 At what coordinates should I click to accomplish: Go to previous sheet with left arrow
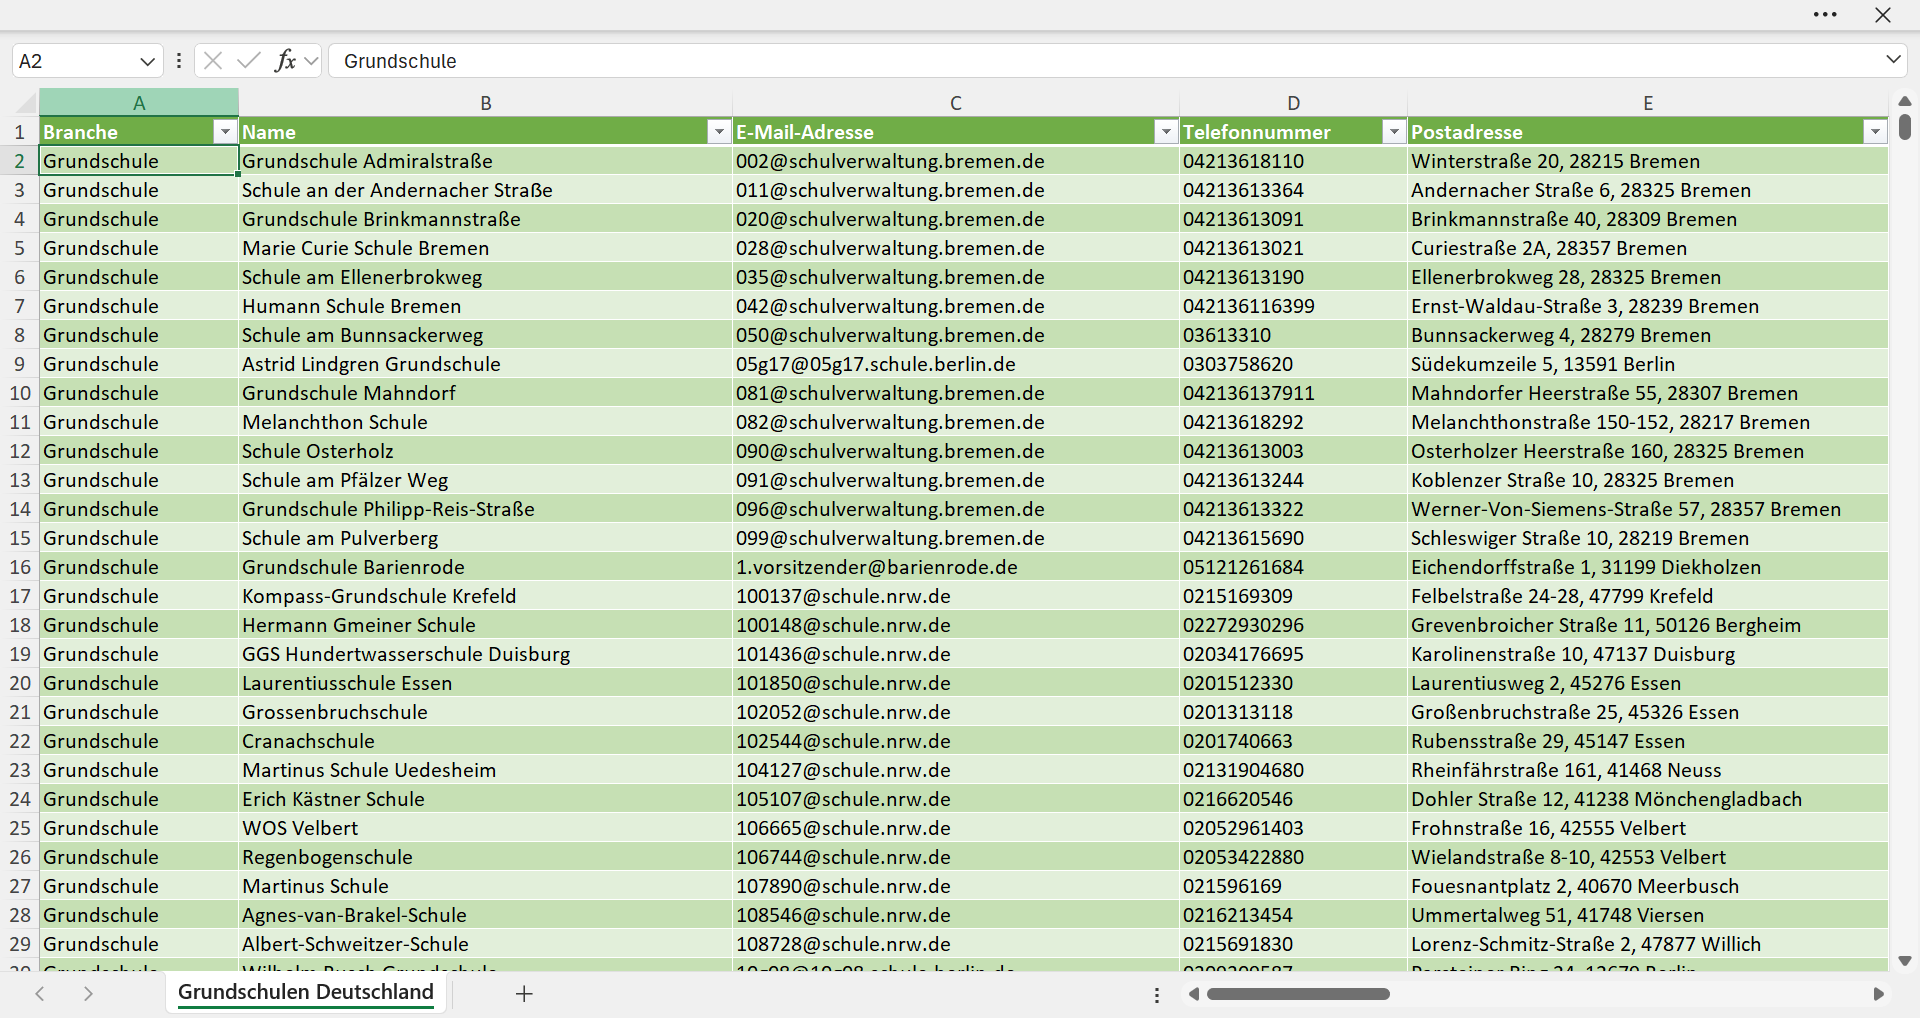pos(40,994)
